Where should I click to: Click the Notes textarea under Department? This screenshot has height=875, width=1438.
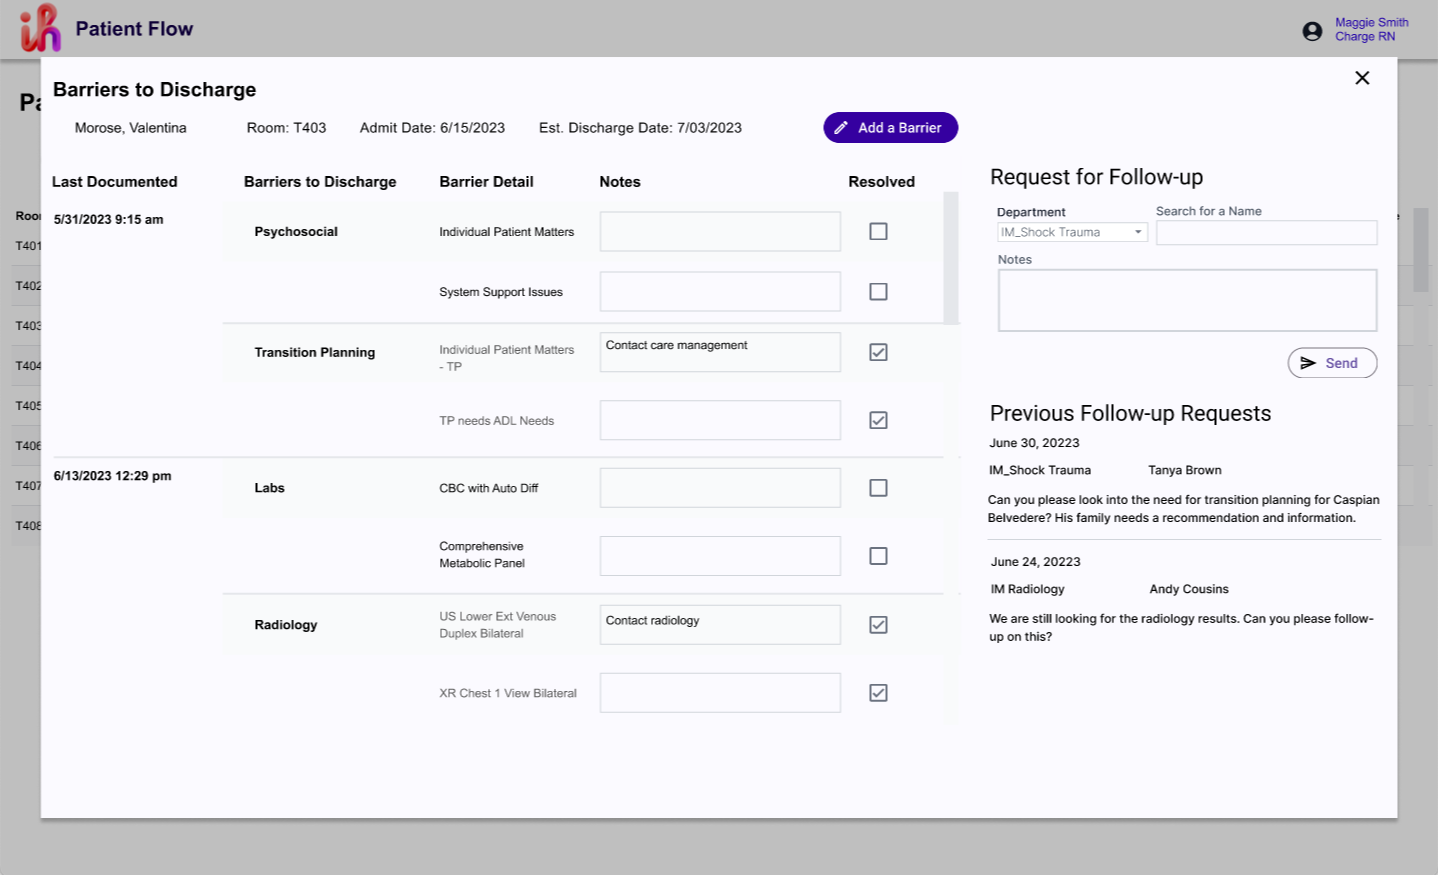pos(1186,299)
